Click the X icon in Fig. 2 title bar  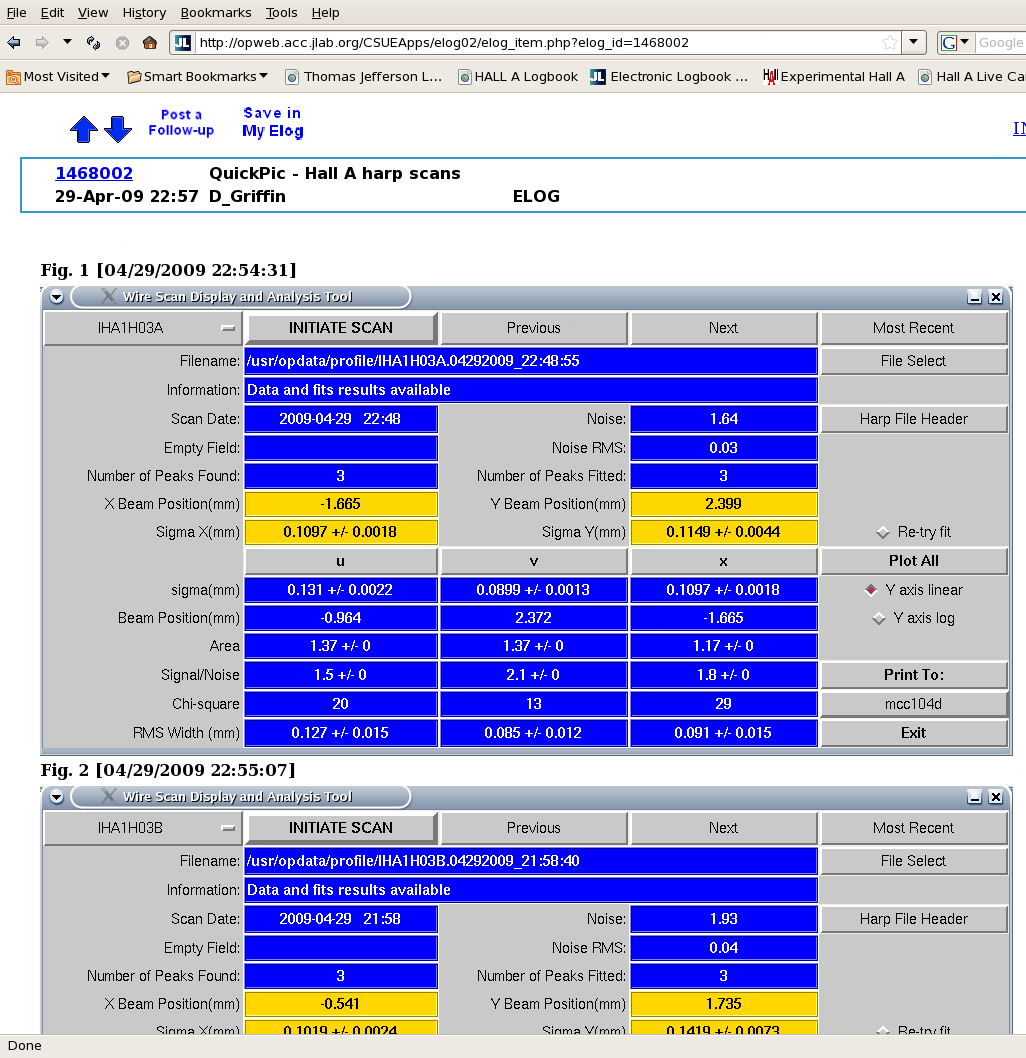[x=108, y=796]
